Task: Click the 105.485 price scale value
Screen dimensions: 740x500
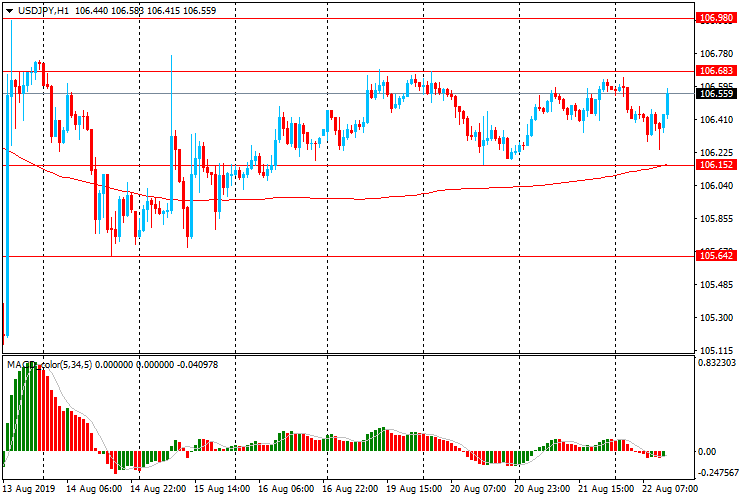Action: click(x=716, y=285)
